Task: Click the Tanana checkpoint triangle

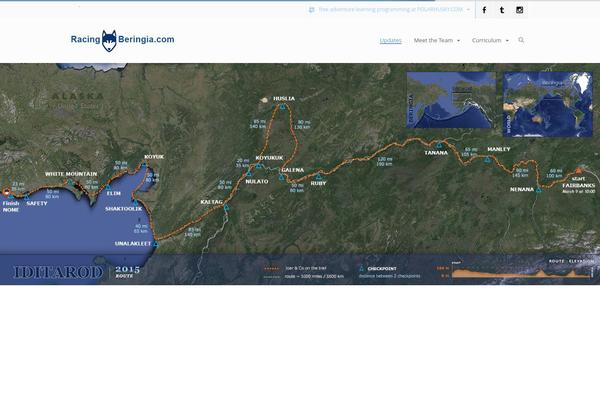Action: click(x=439, y=145)
